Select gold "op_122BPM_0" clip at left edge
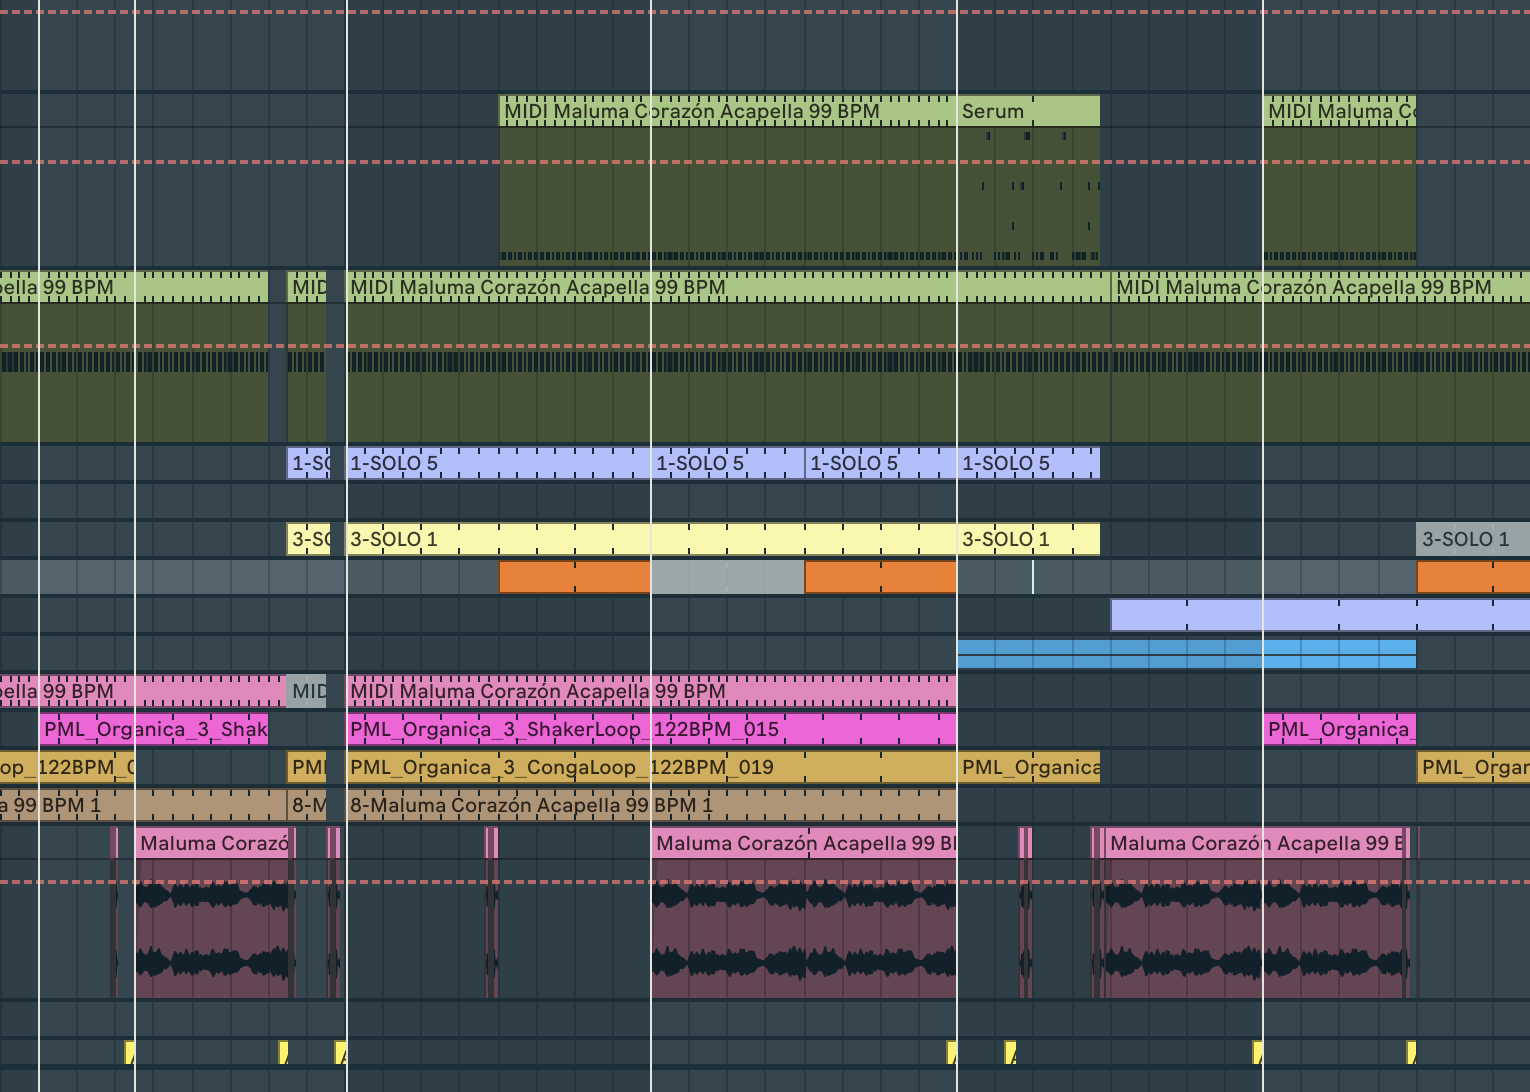The height and width of the screenshot is (1092, 1530). tap(67, 767)
